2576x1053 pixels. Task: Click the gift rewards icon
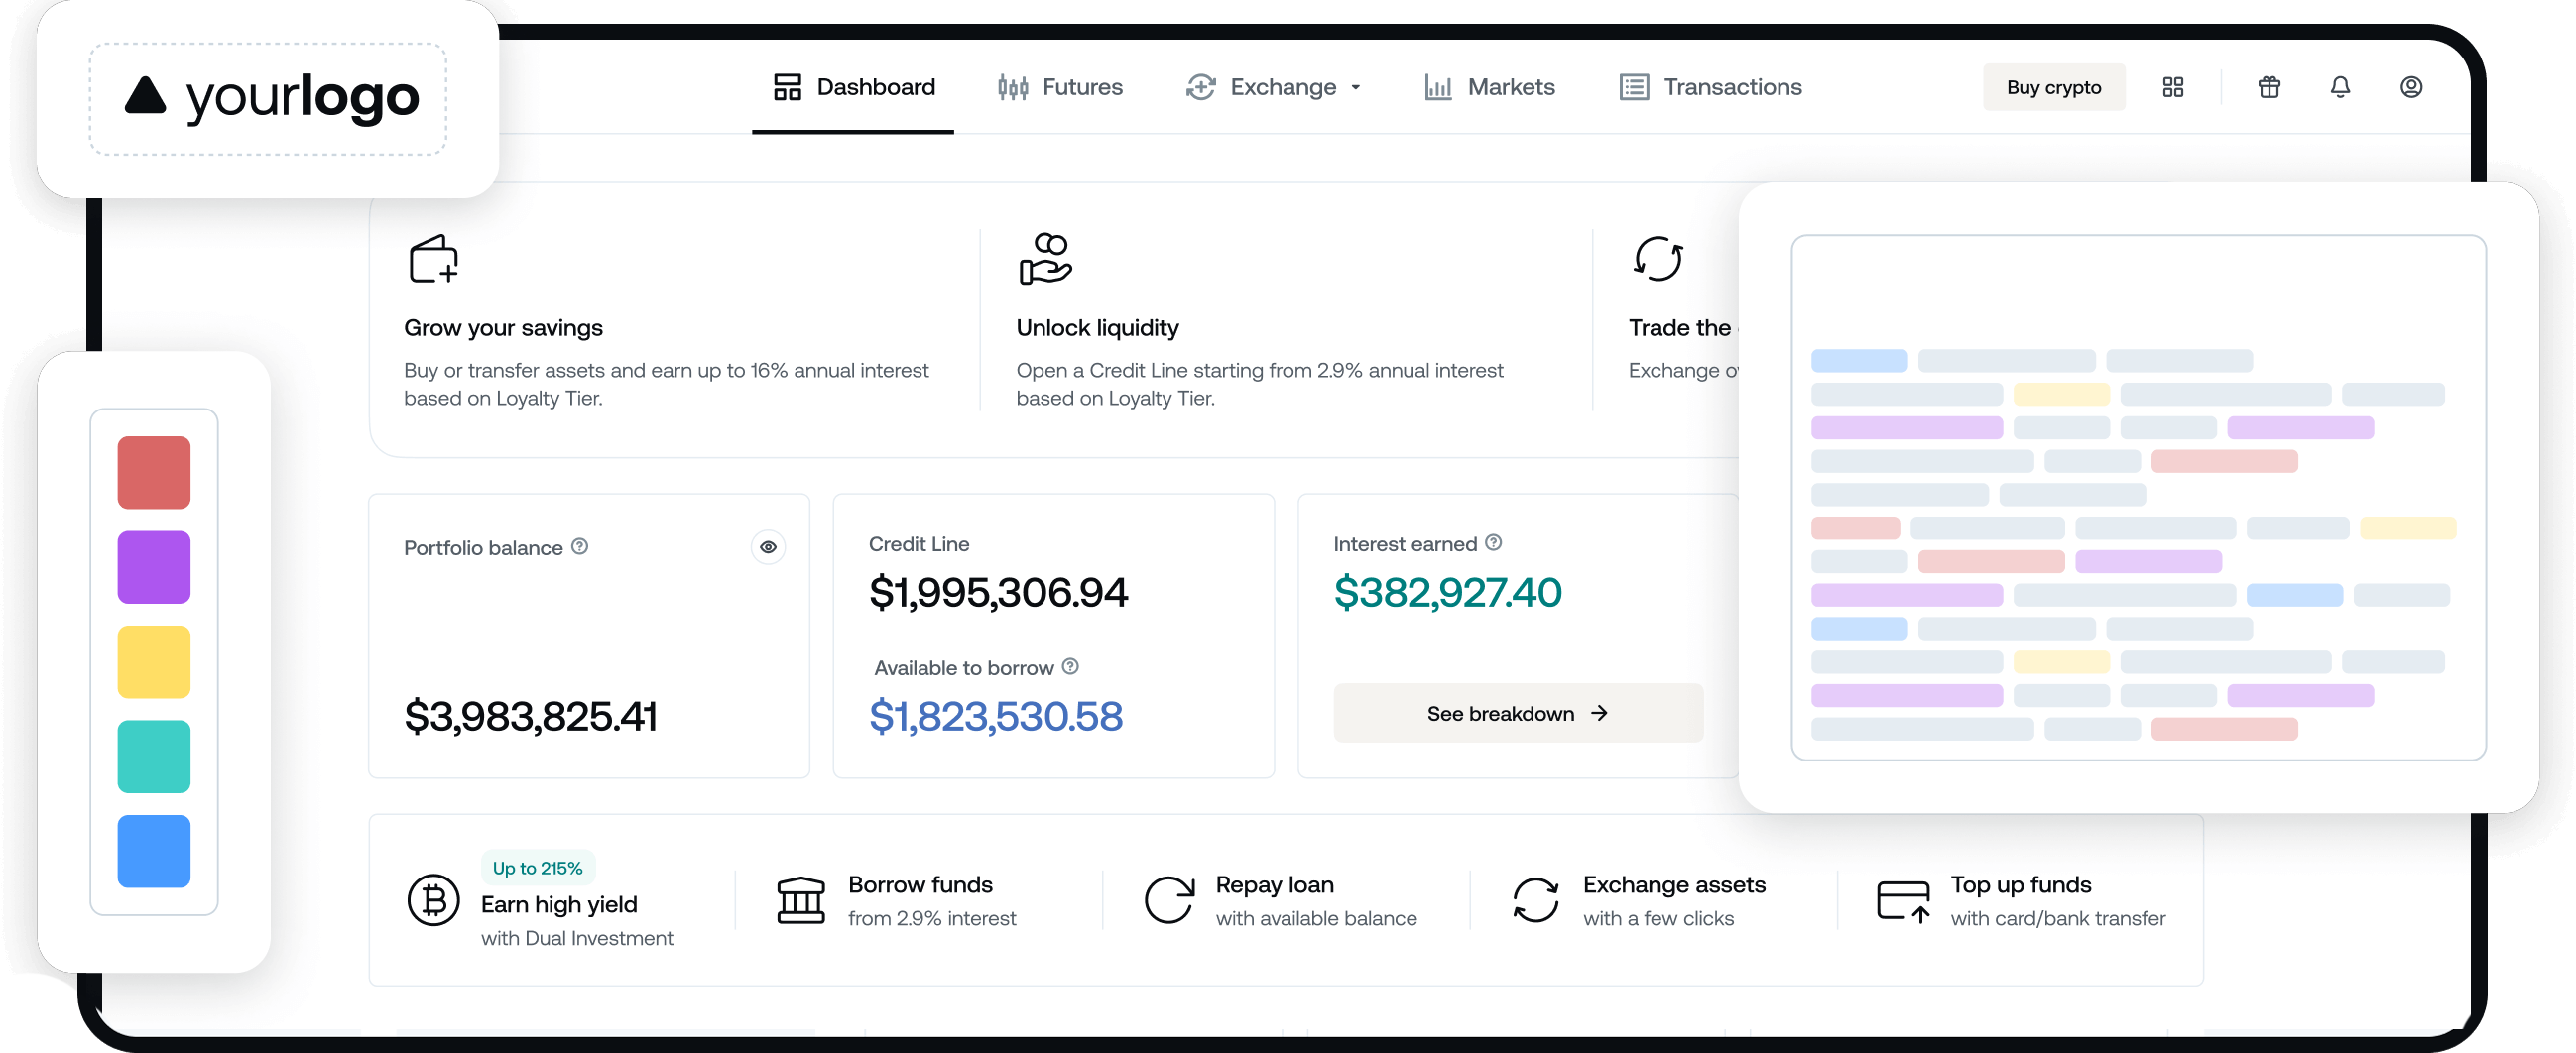tap(2268, 87)
